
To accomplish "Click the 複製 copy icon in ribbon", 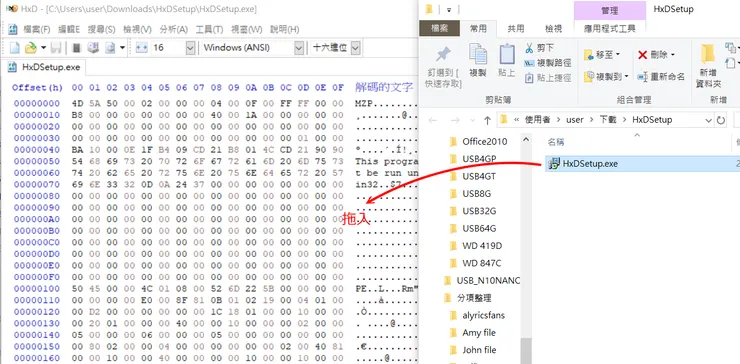I will point(478,53).
